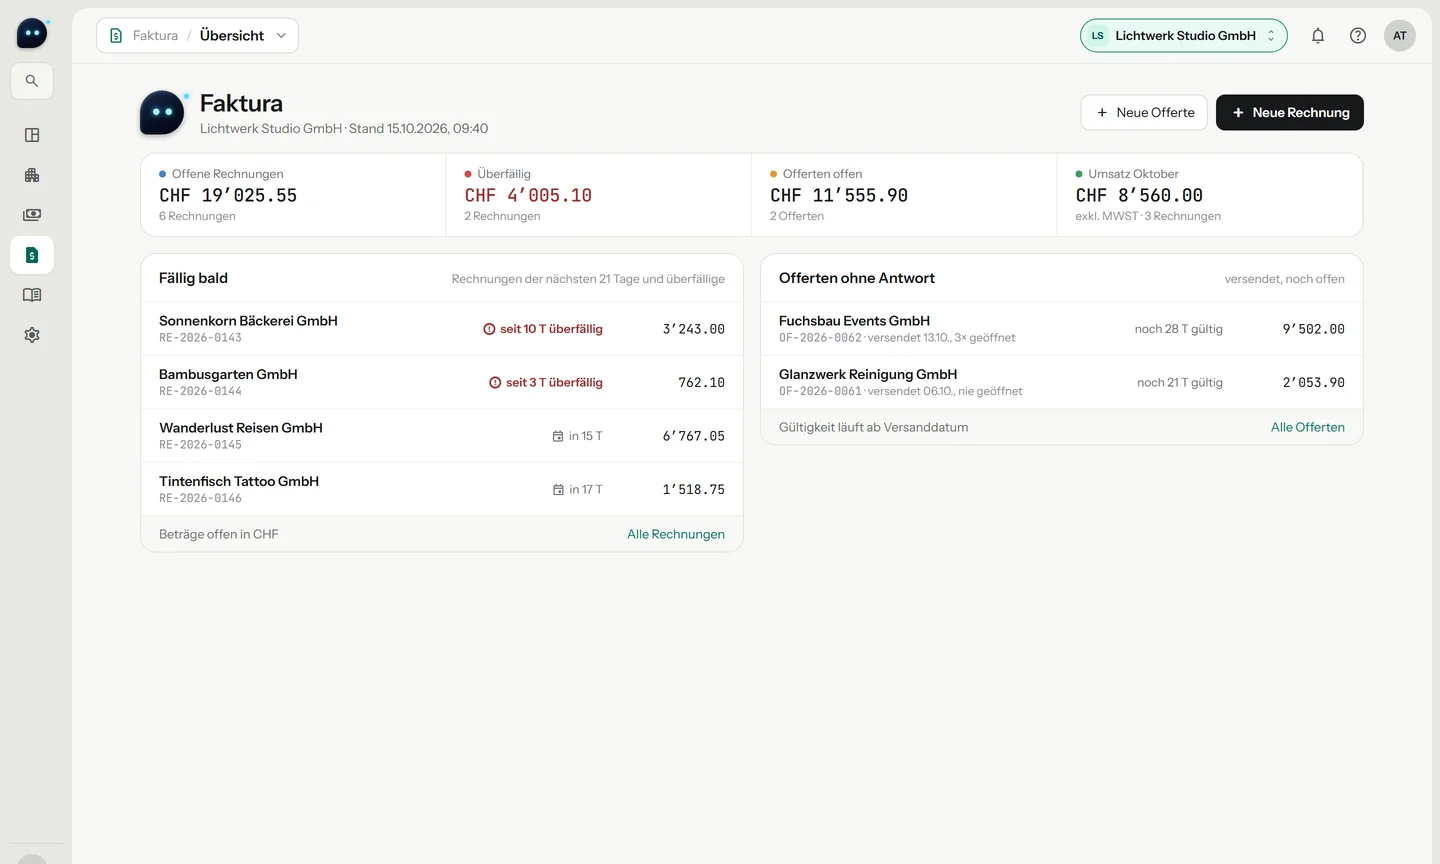The image size is (1440, 864).
Task: Click calendar icon next to "in 15 T"
Action: tap(558, 436)
